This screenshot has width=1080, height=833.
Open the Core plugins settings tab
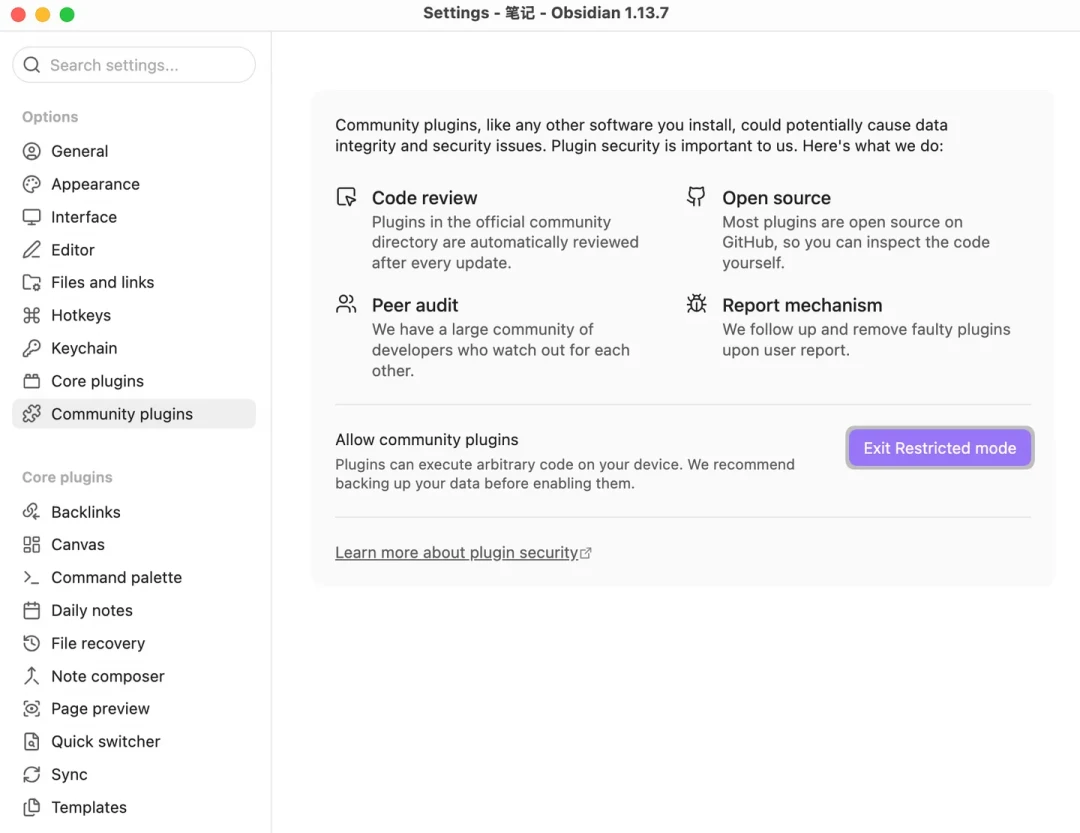click(x=134, y=381)
